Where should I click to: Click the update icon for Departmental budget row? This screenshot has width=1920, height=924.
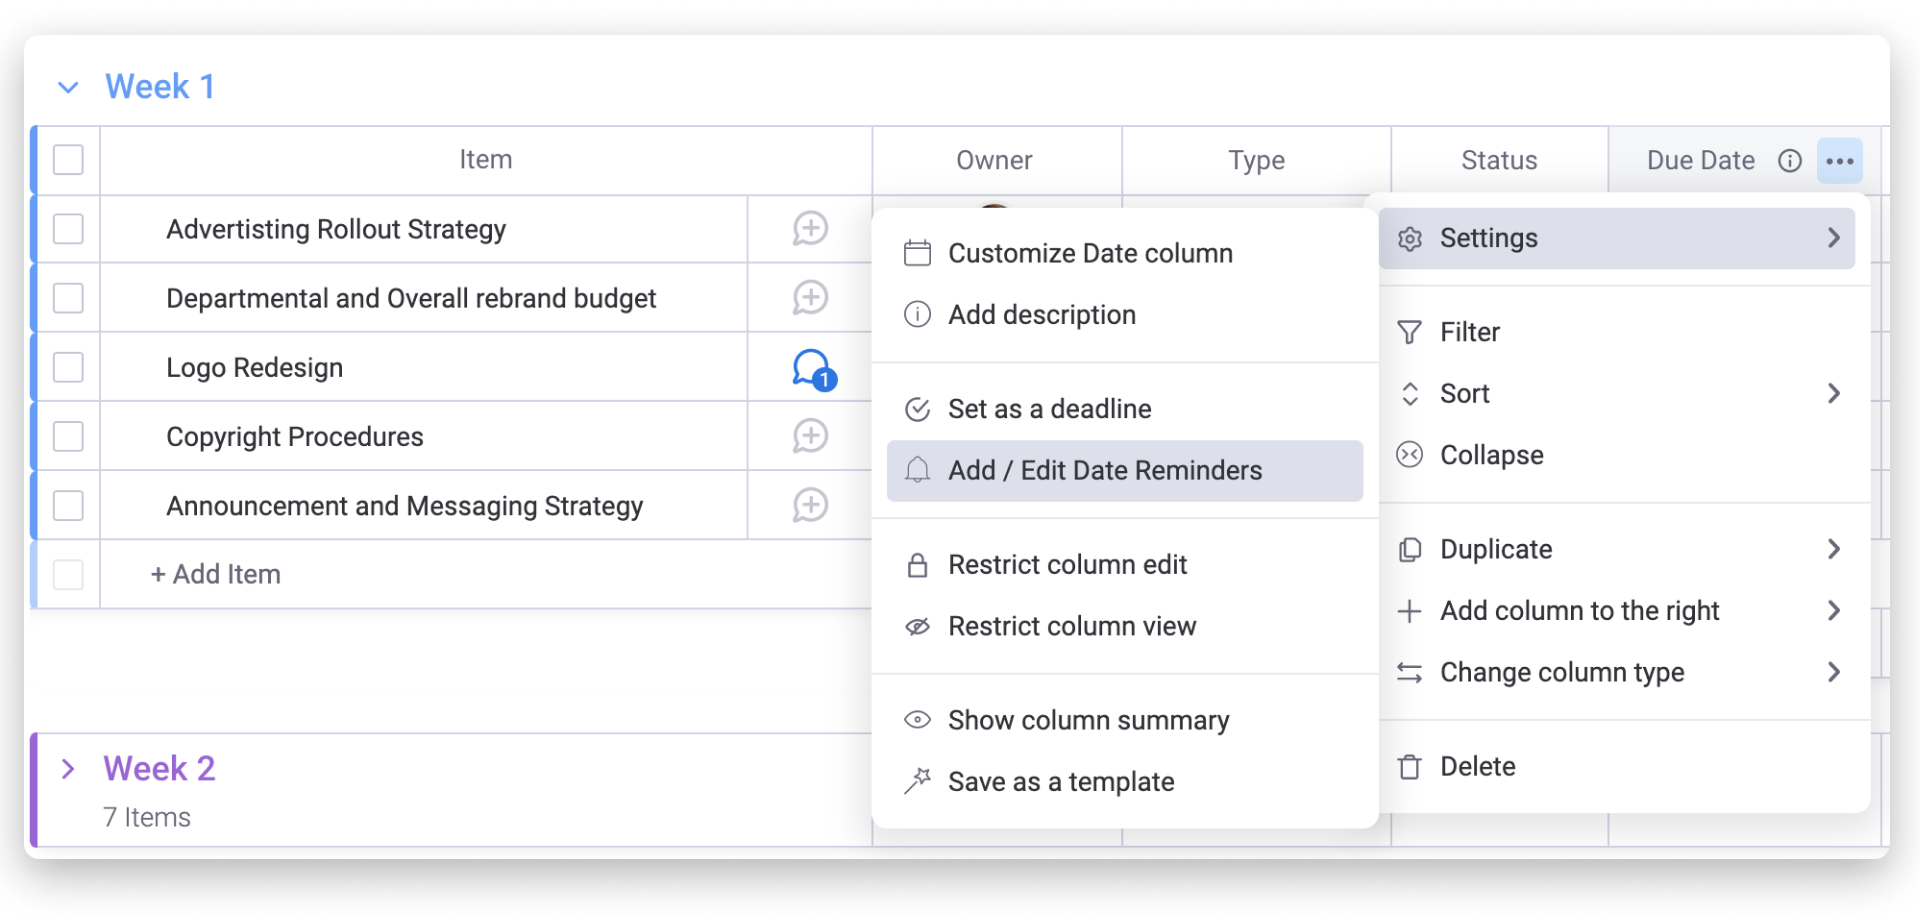pos(810,298)
